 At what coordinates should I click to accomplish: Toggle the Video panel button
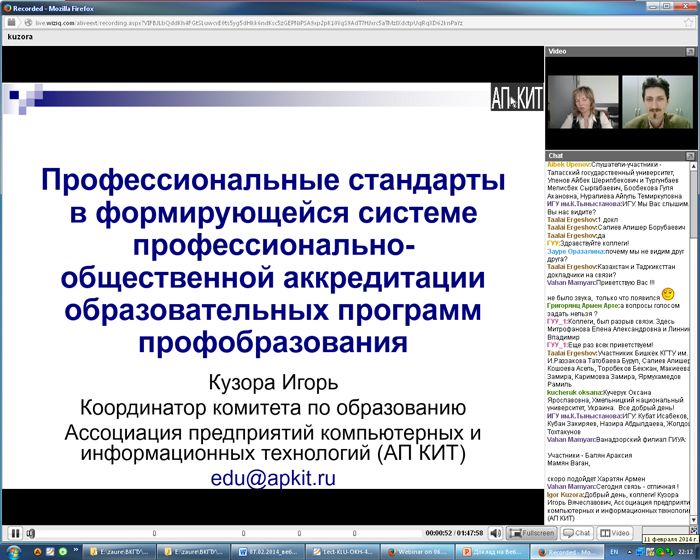pyautogui.click(x=615, y=533)
